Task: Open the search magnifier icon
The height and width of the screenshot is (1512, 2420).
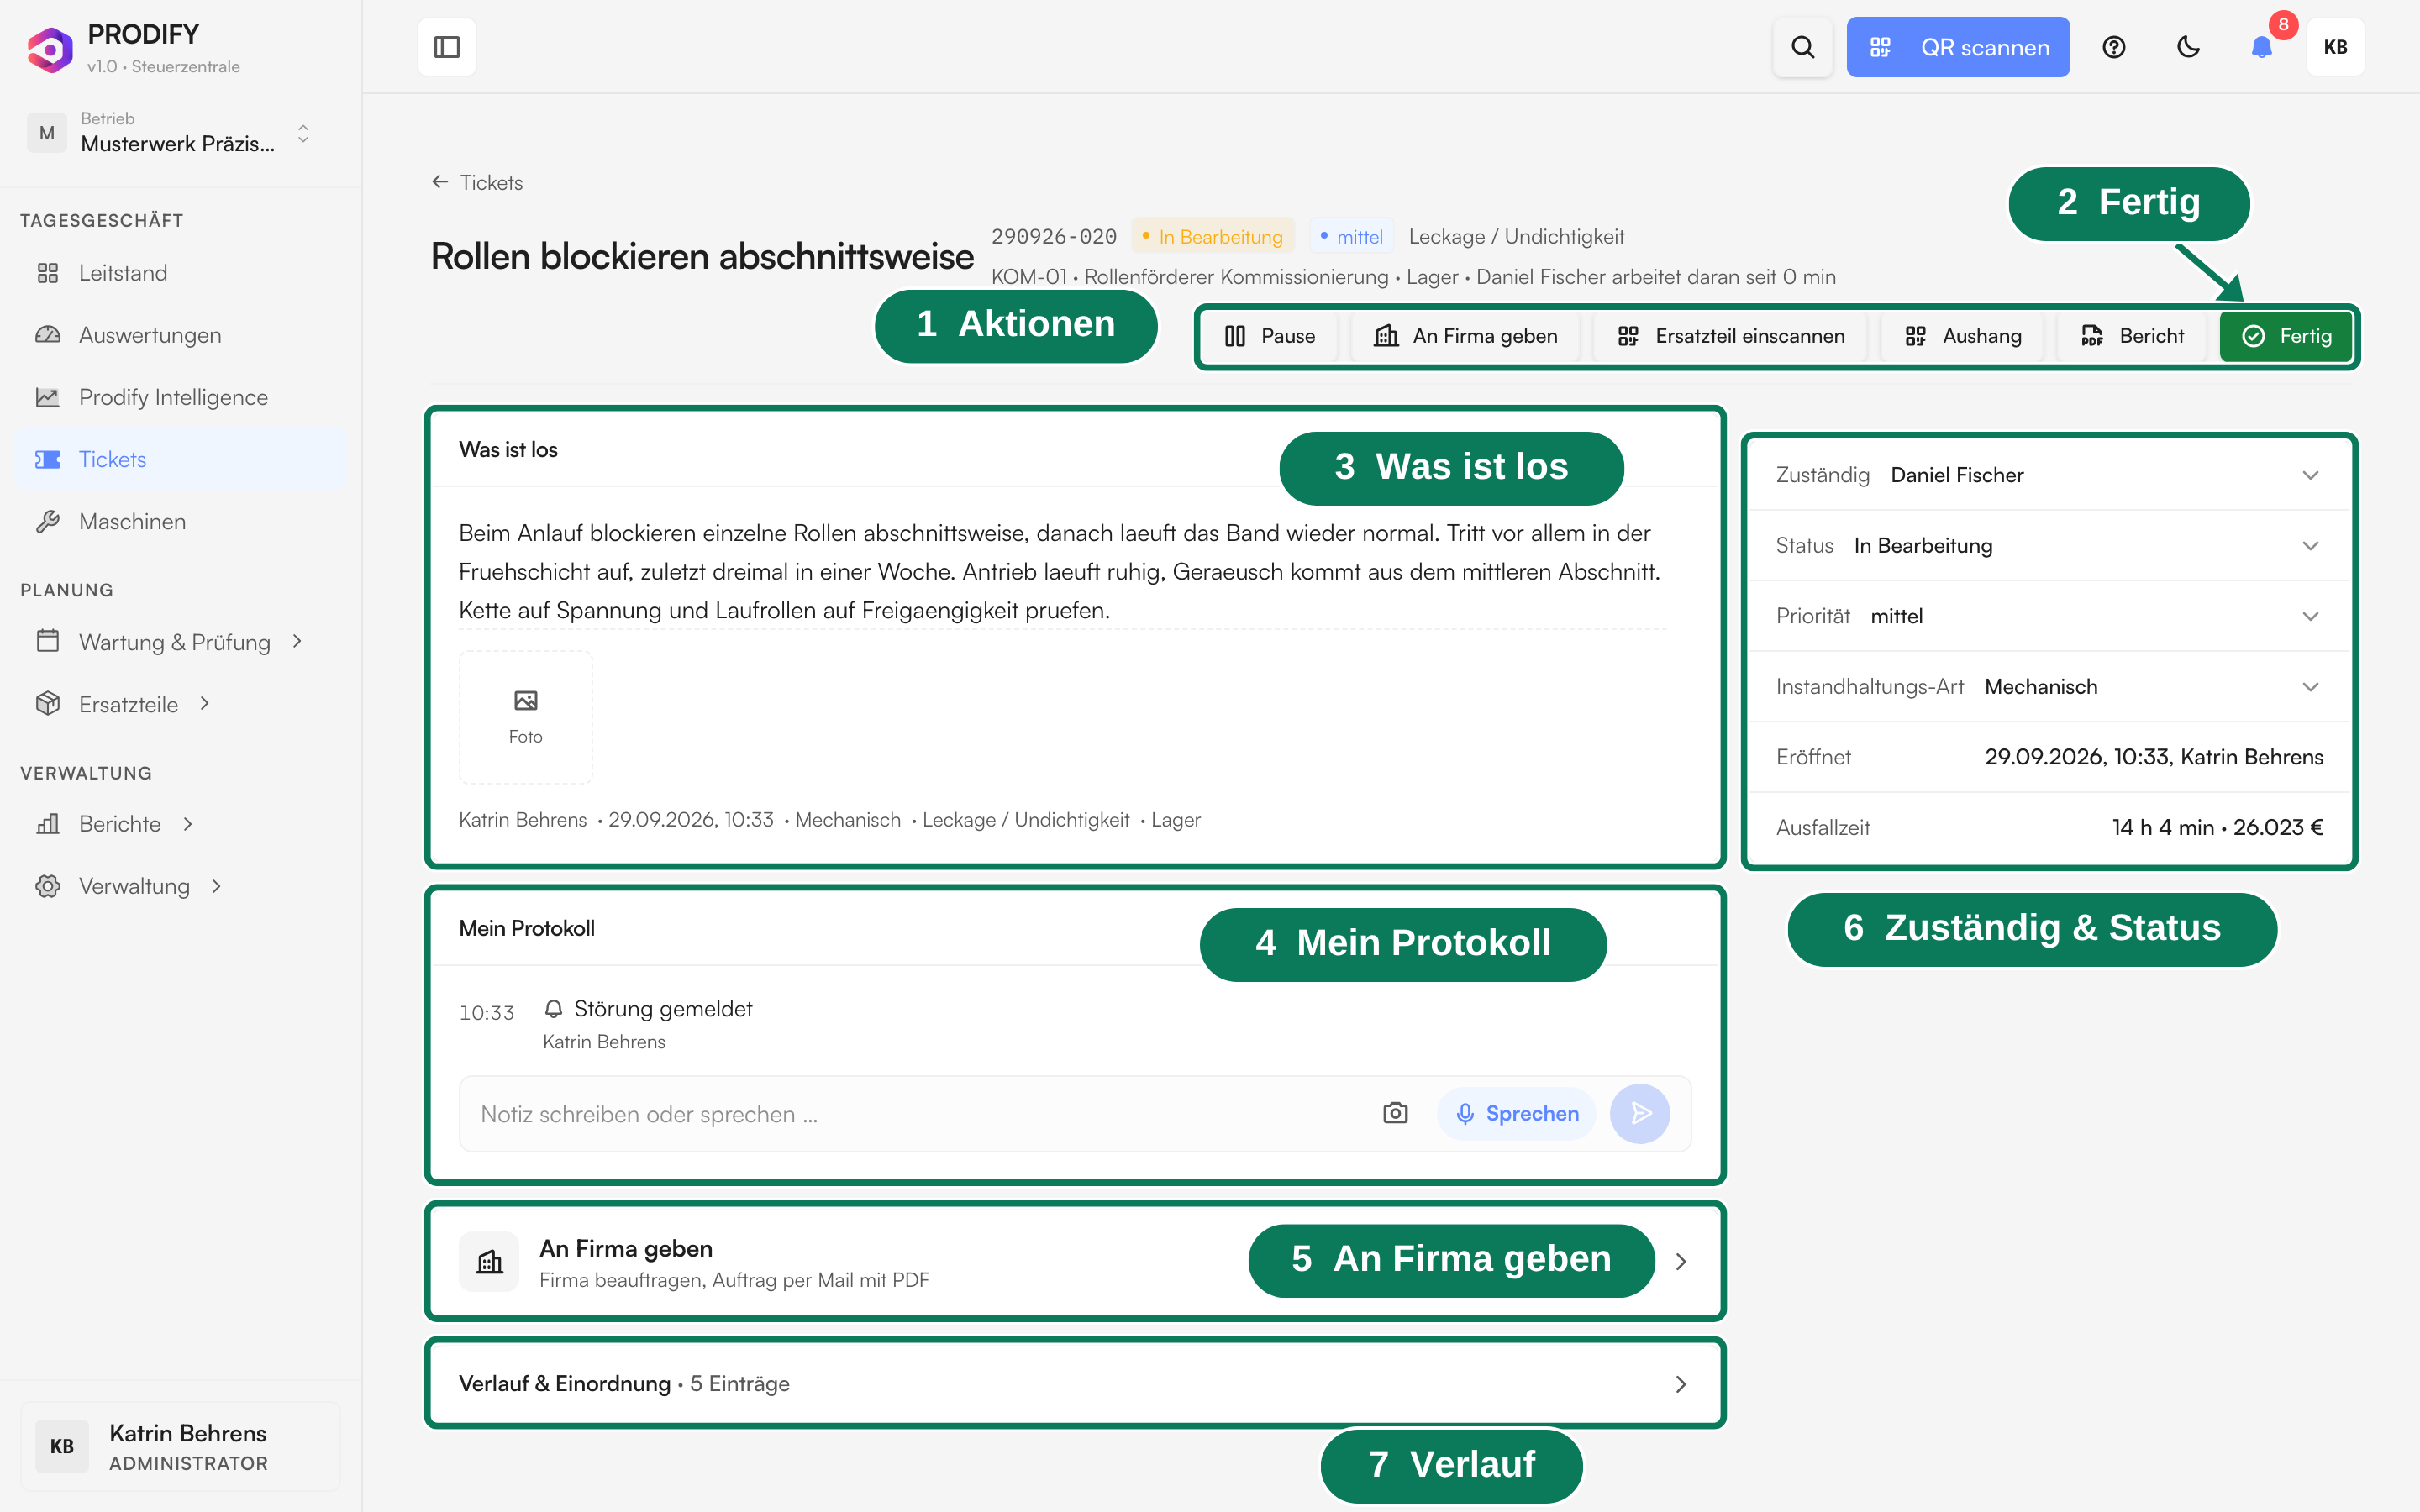Action: click(1802, 47)
